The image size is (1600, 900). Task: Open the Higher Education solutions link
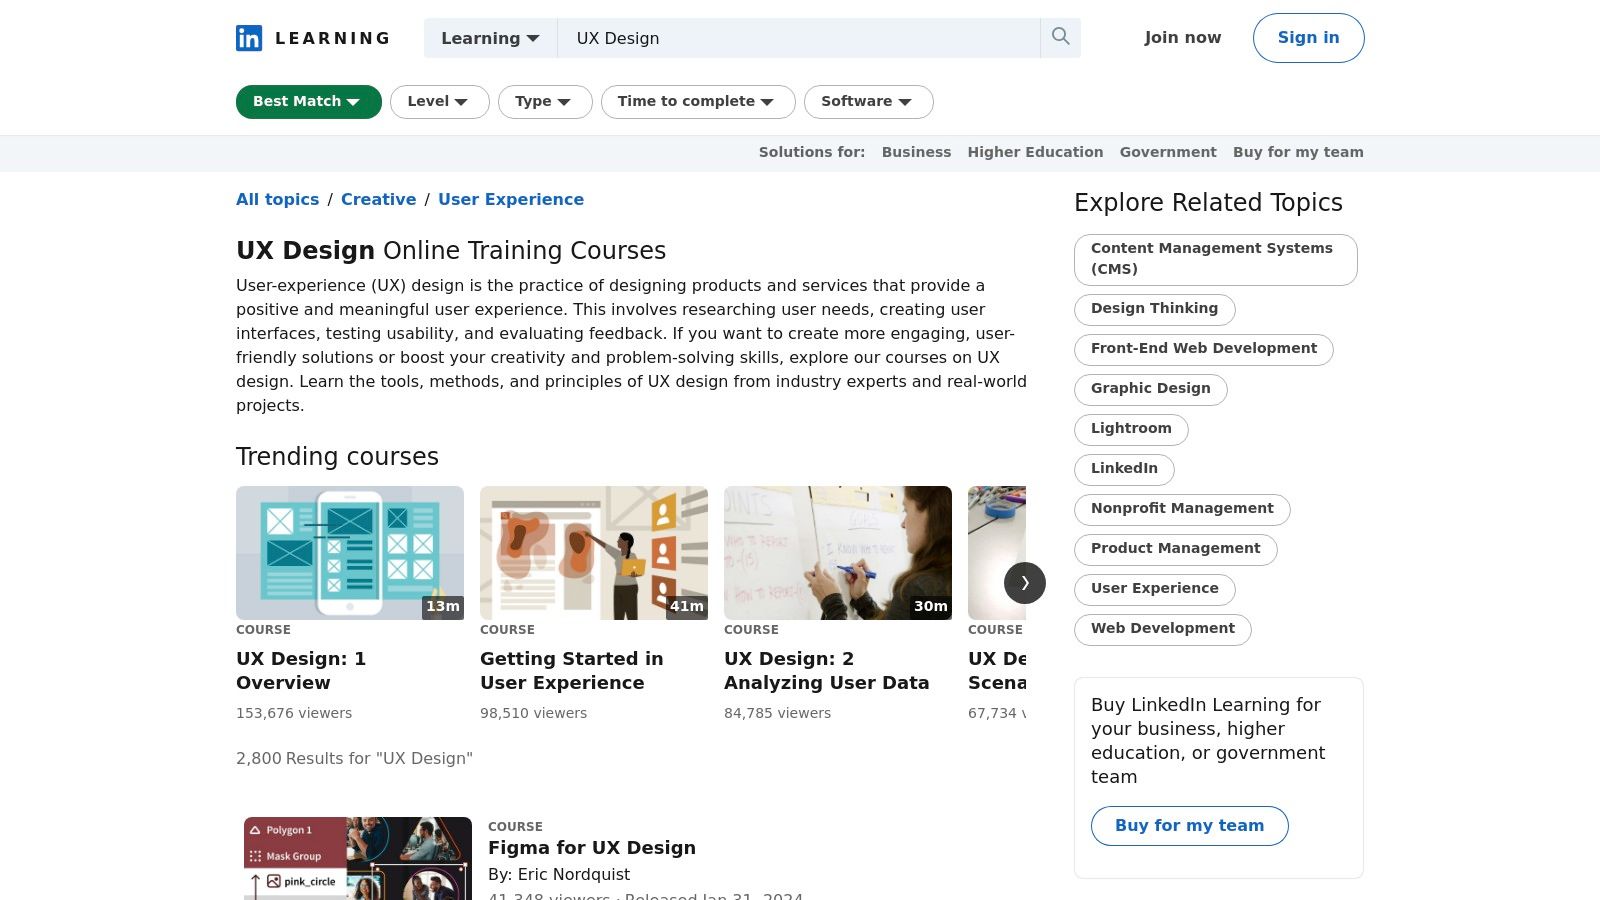click(x=1035, y=152)
